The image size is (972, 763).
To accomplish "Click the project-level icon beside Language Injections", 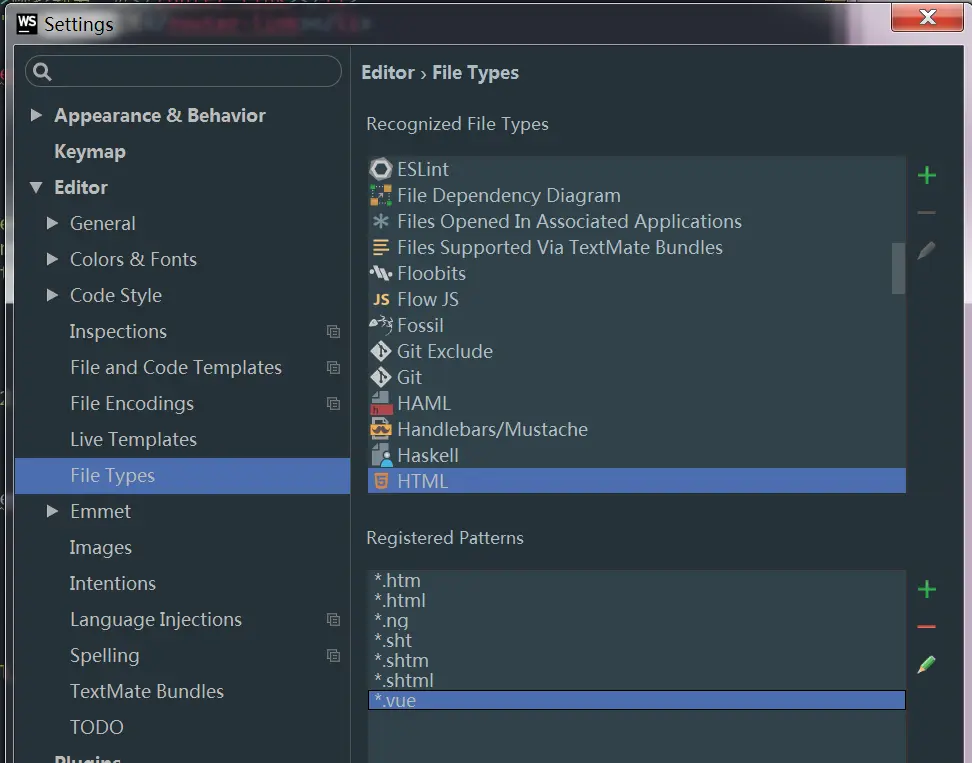I will point(334,619).
